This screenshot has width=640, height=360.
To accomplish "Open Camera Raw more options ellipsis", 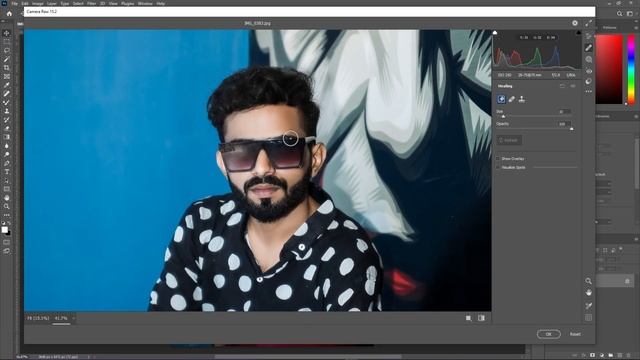I will point(589,91).
